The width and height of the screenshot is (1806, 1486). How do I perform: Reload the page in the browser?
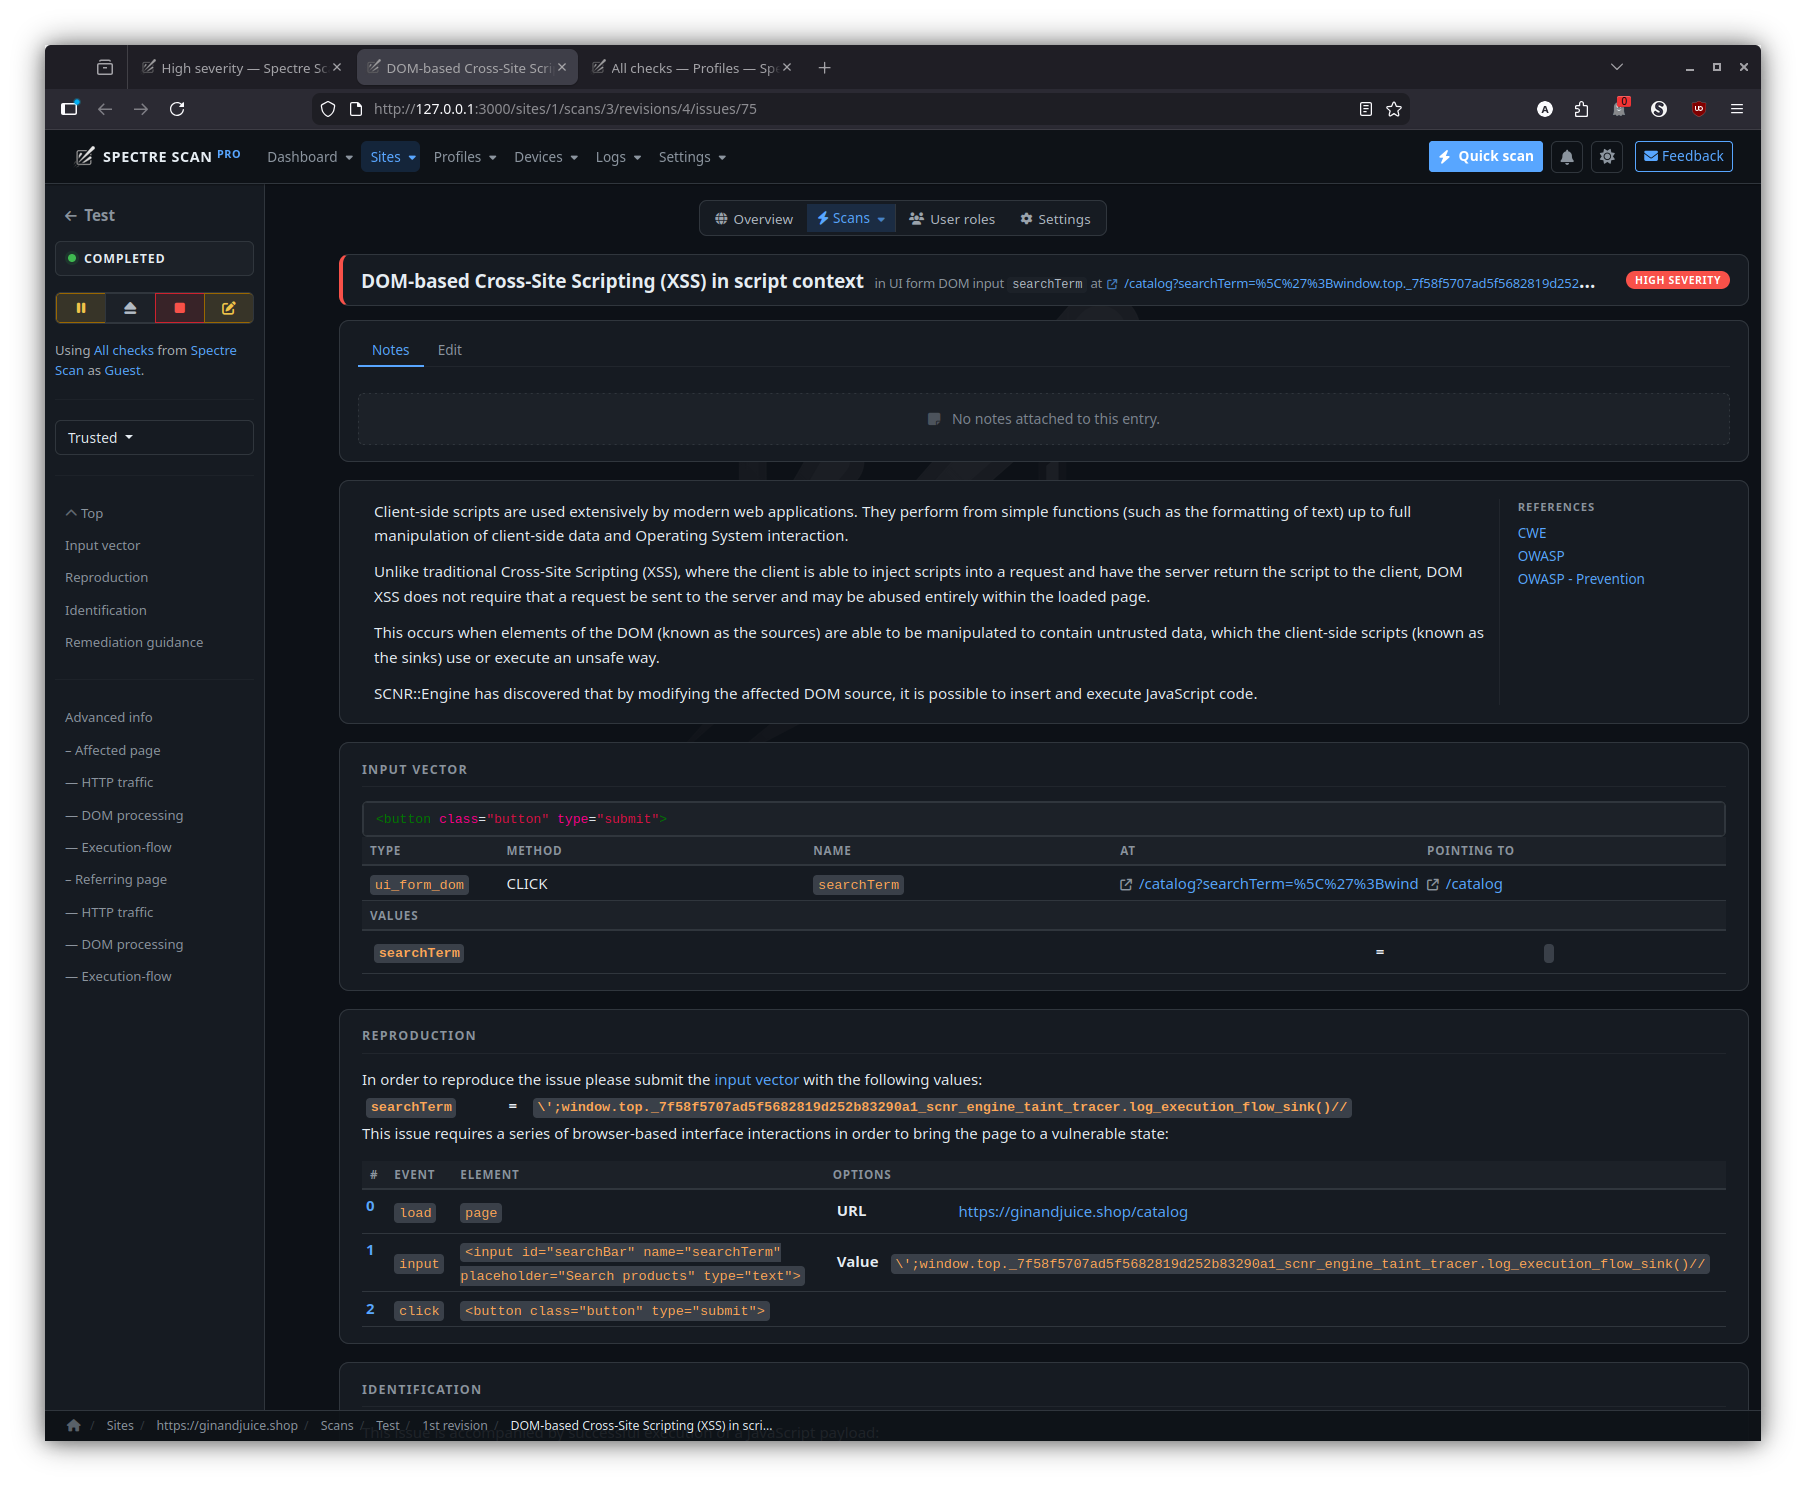click(177, 109)
